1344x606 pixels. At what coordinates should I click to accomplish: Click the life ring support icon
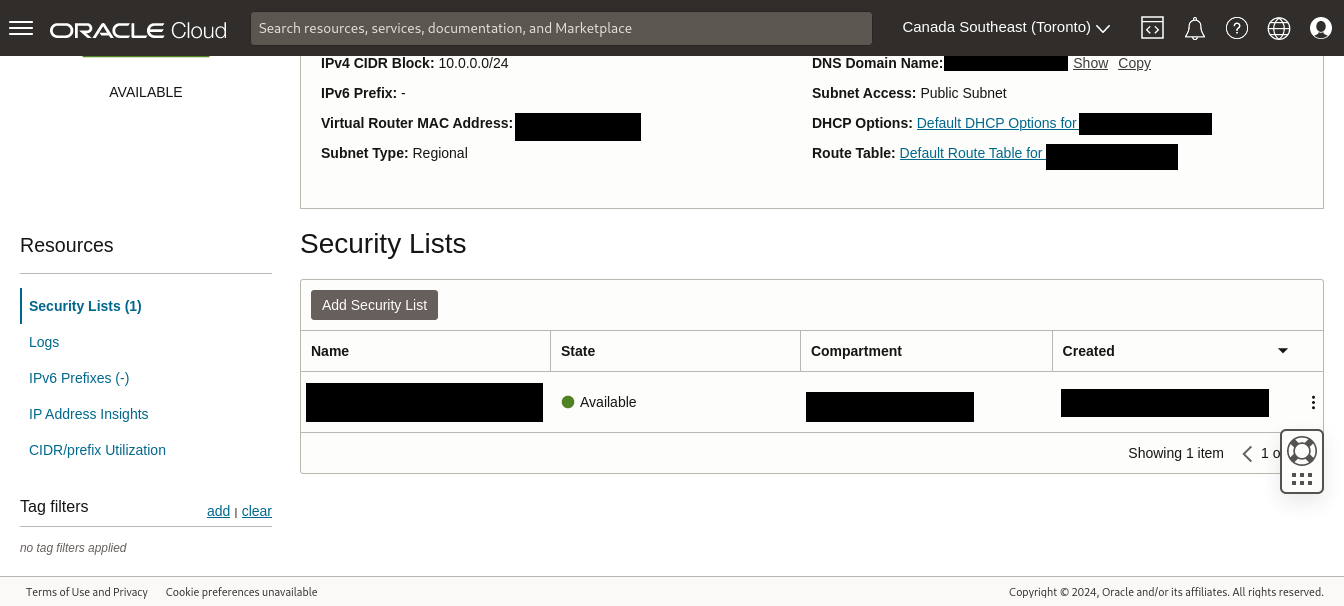tap(1301, 451)
